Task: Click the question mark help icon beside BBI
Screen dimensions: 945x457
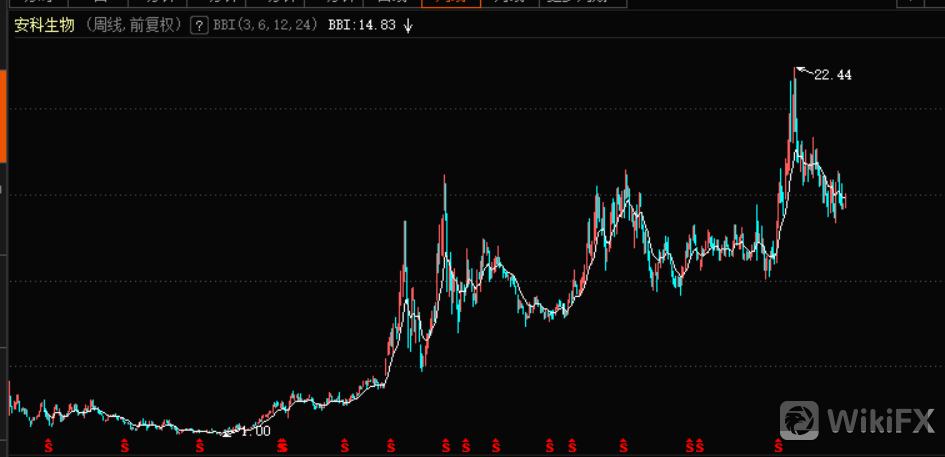Action: tap(198, 25)
